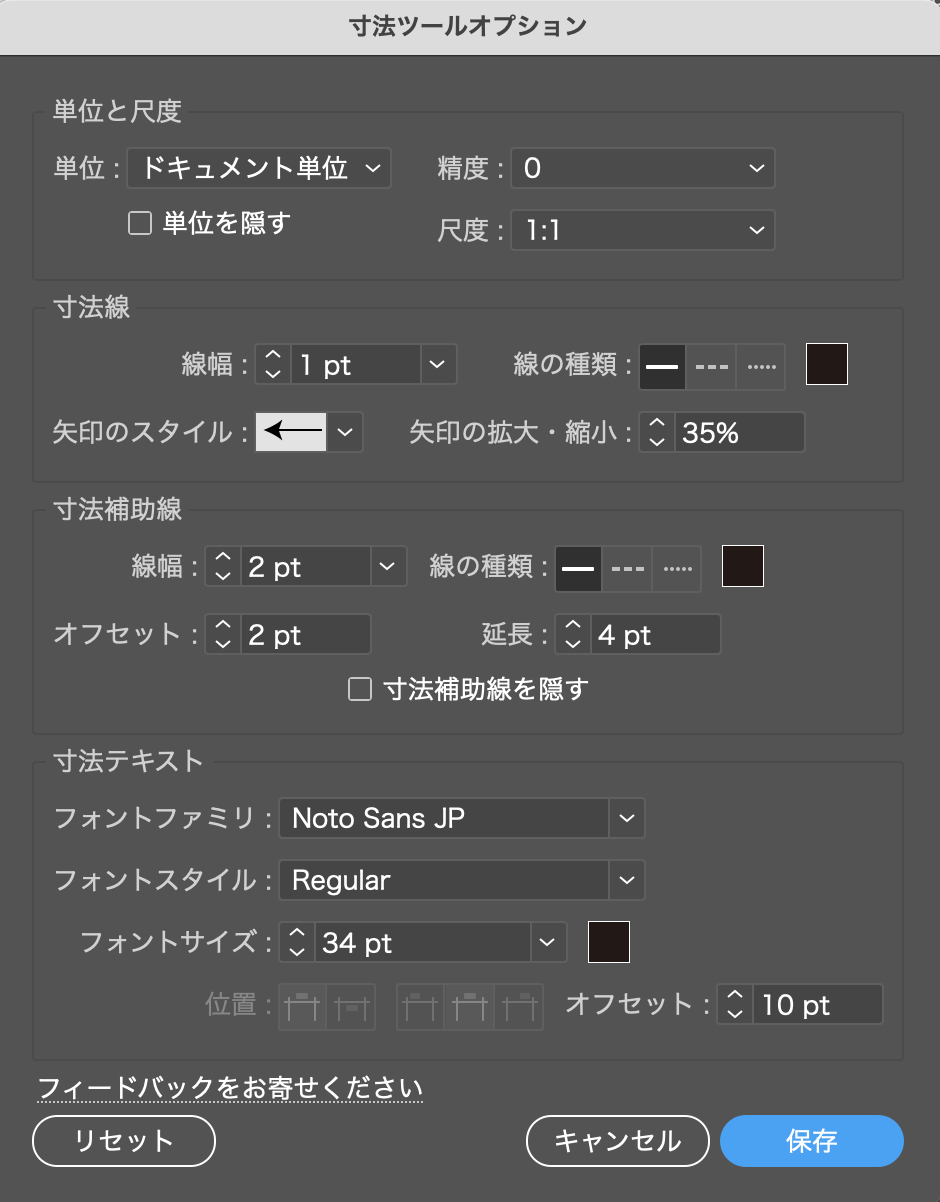Select dotted line style for 寸法補助線

(x=676, y=567)
